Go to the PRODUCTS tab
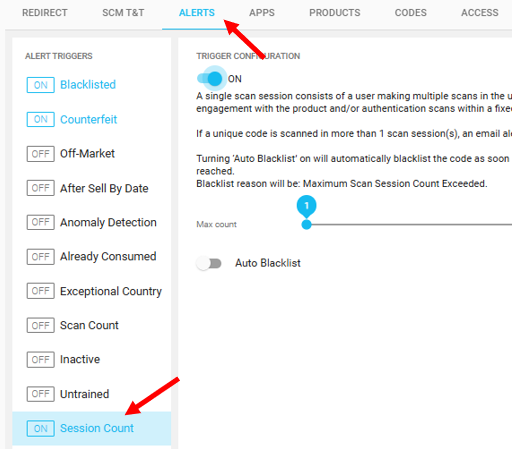Viewport: 517px width, 449px height. click(335, 13)
